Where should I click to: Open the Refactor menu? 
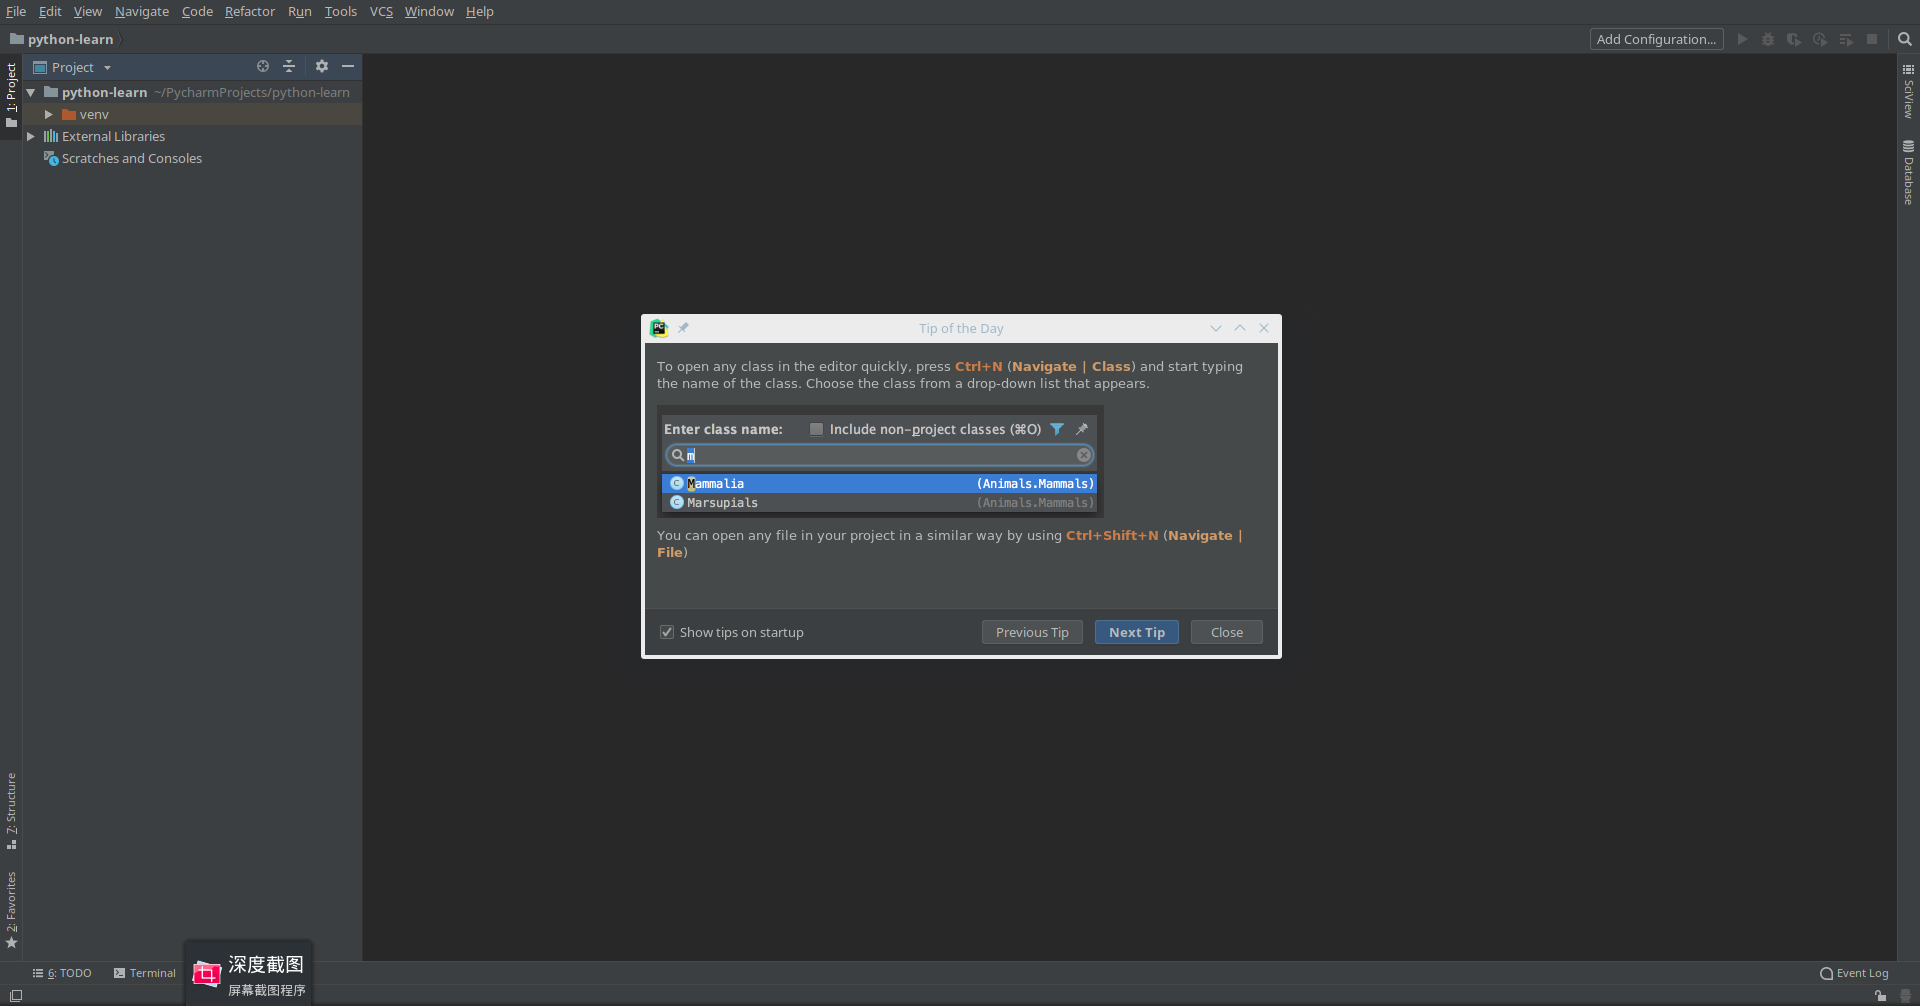coord(249,11)
